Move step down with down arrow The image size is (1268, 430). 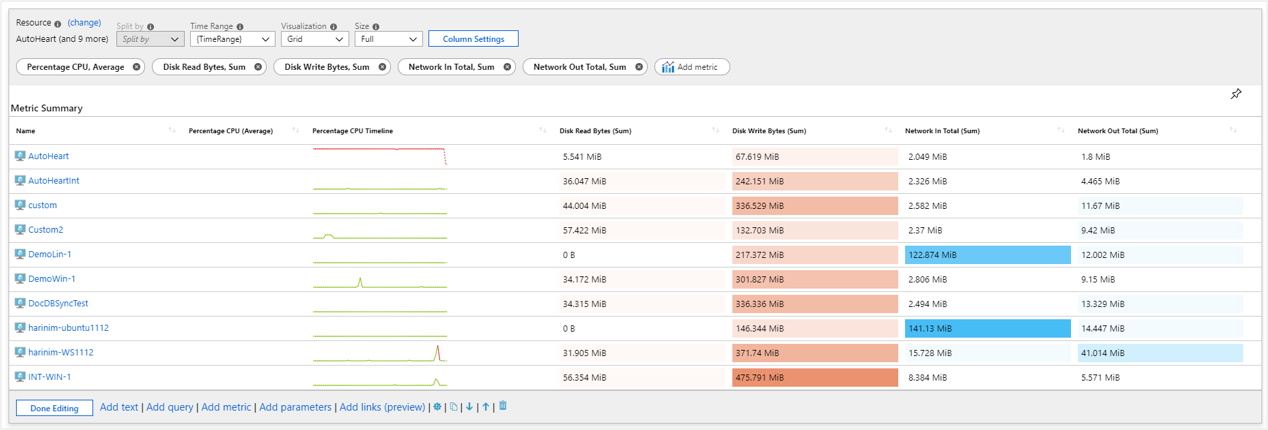[x=470, y=407]
